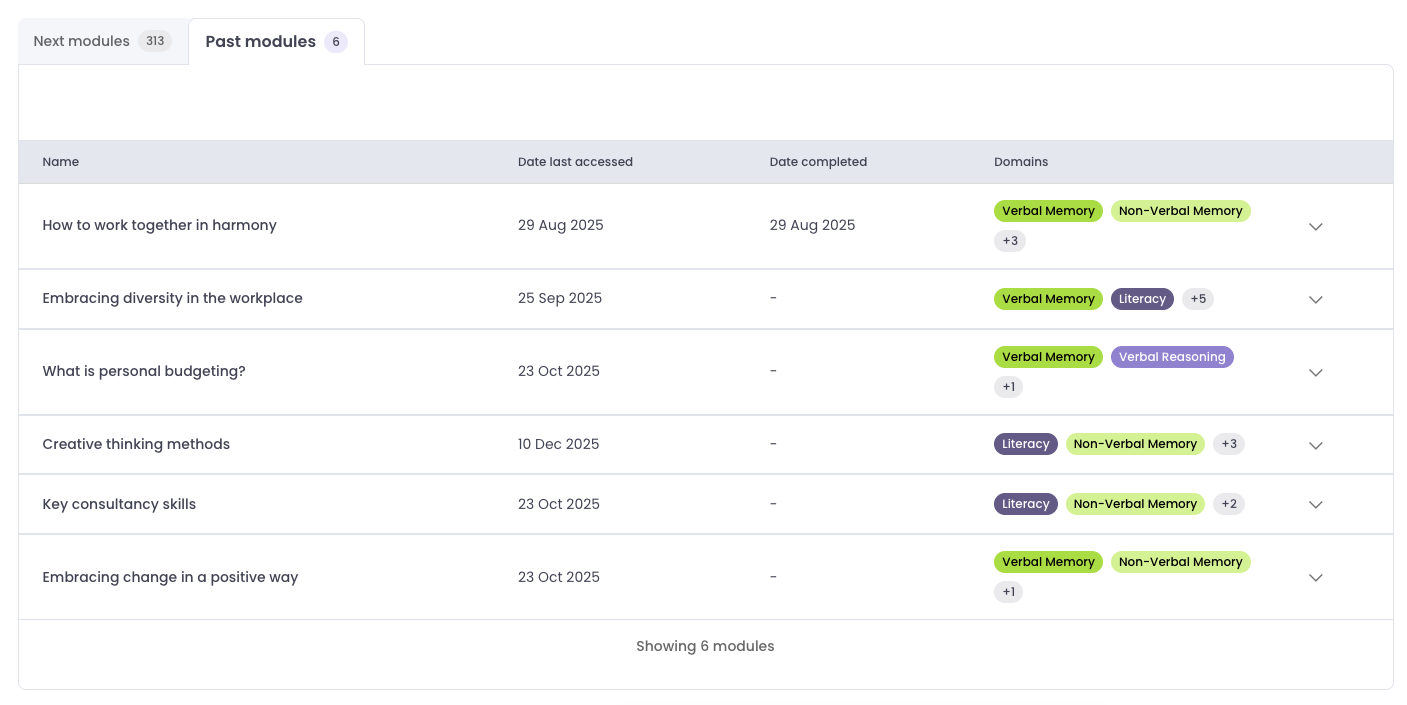Open module Key consultancy skills

pos(119,504)
